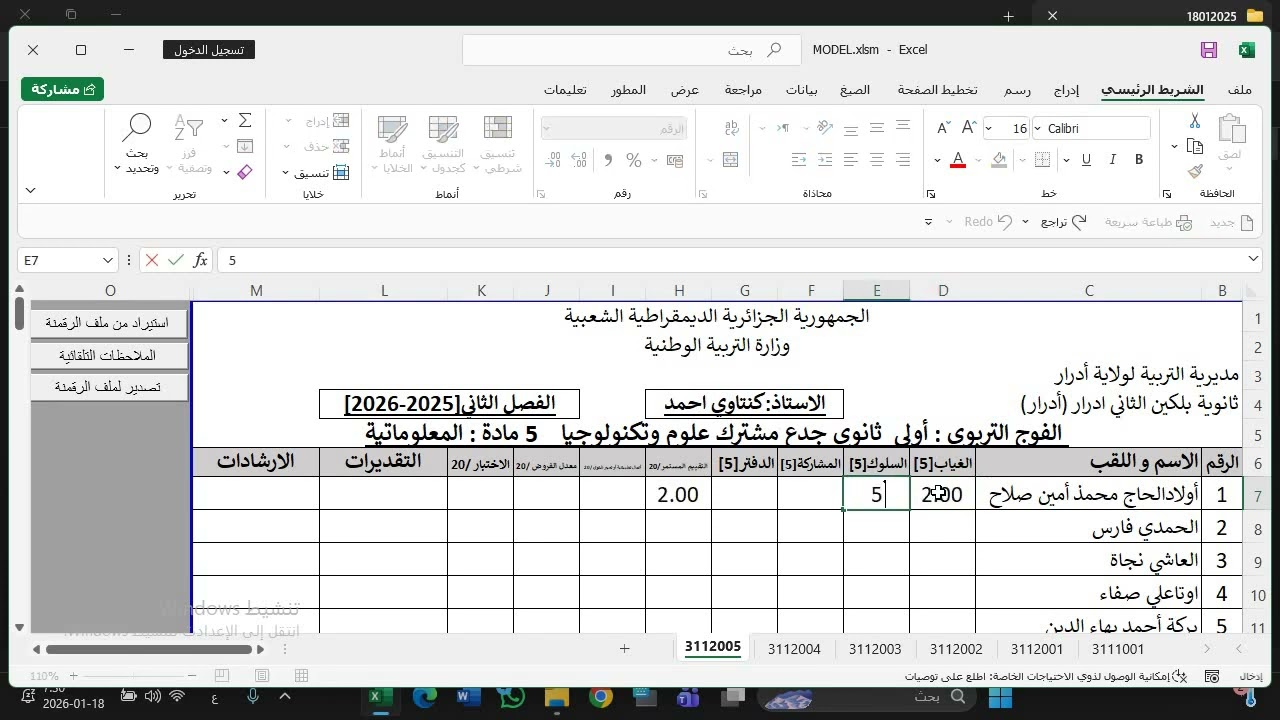Image resolution: width=1280 pixels, height=720 pixels.
Task: Open Find and Select (بحث وتحديد) magnifier
Action: [x=137, y=144]
